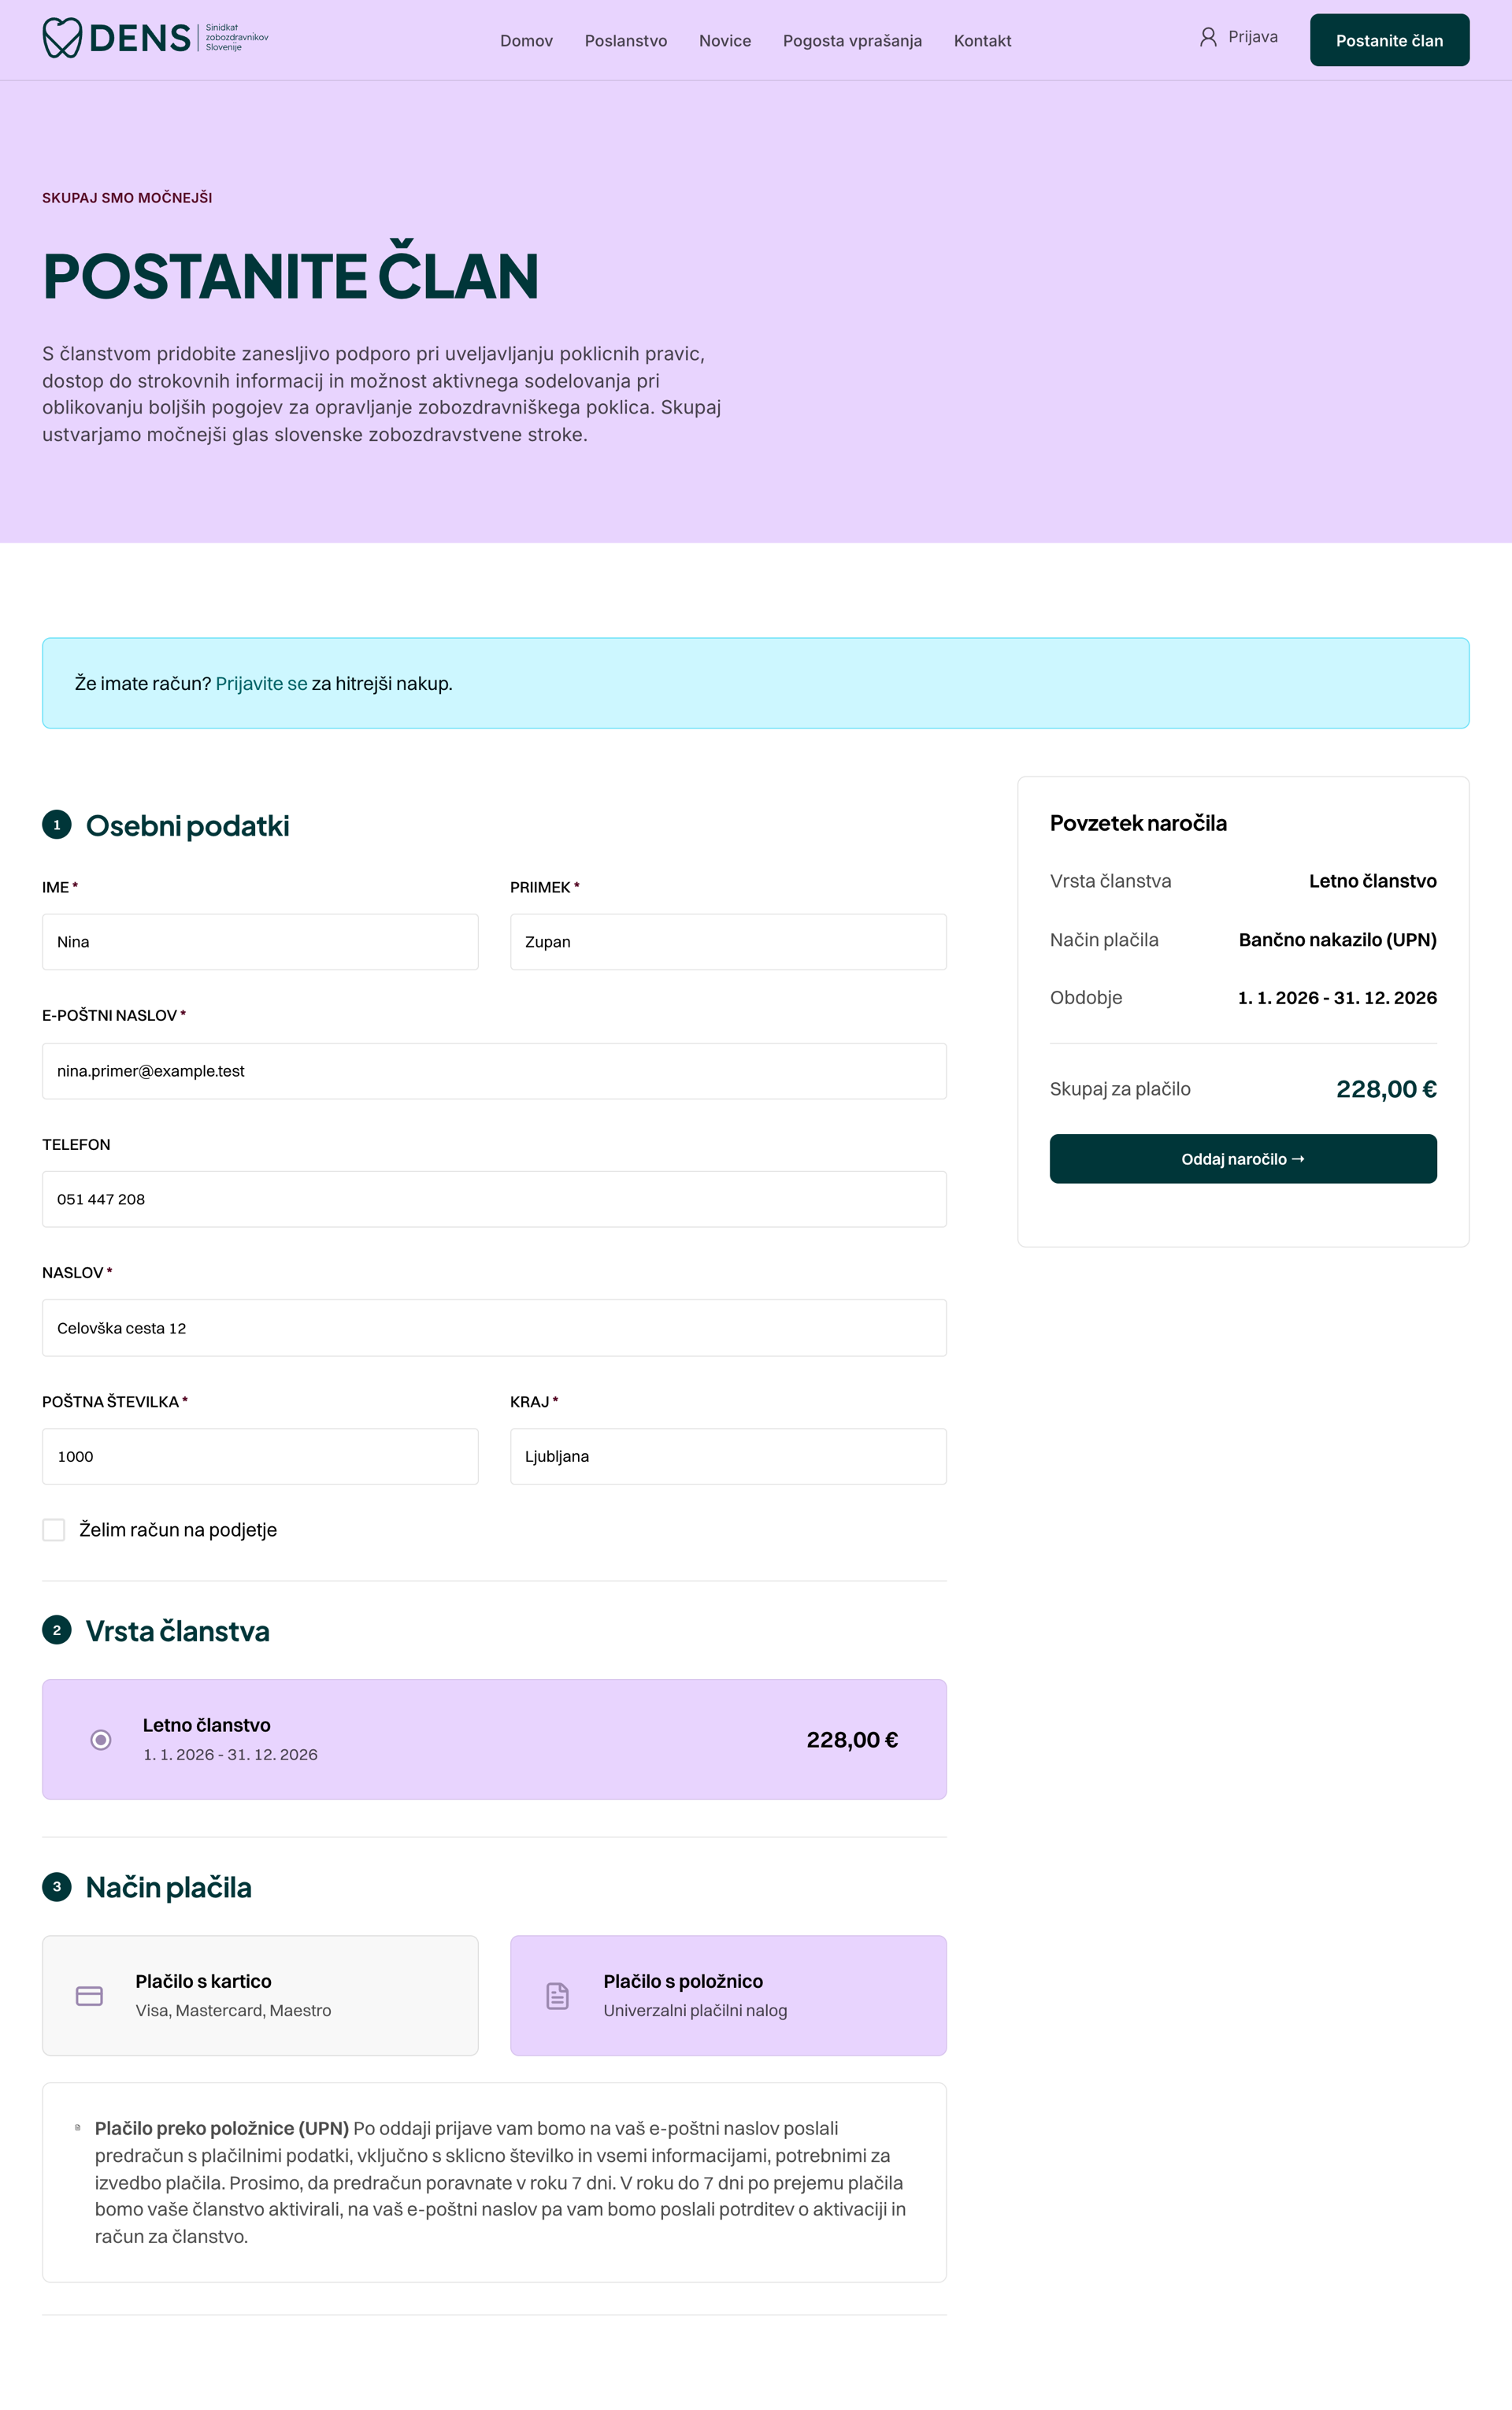Open the Domov menu item

point(526,41)
